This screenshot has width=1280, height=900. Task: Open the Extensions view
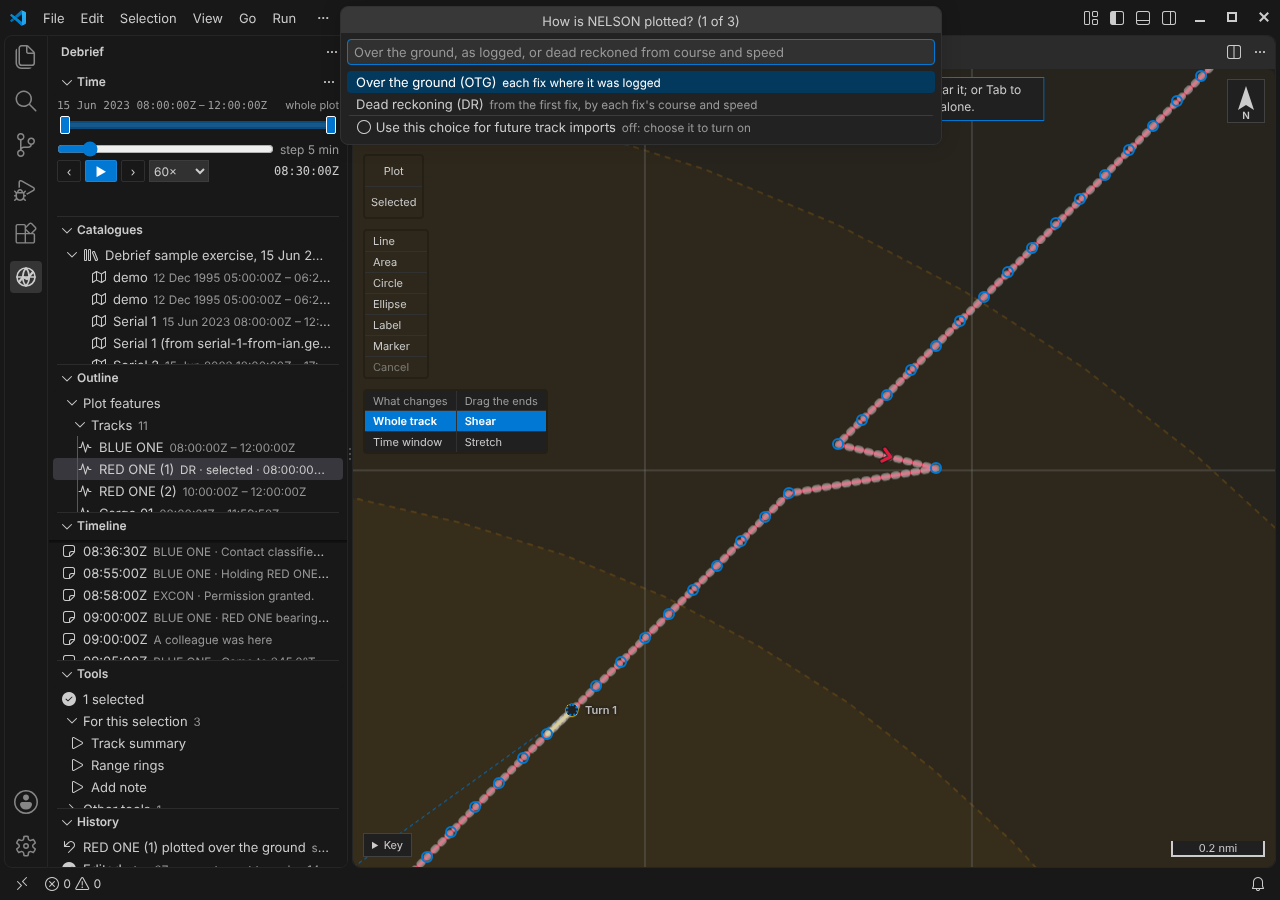[26, 233]
